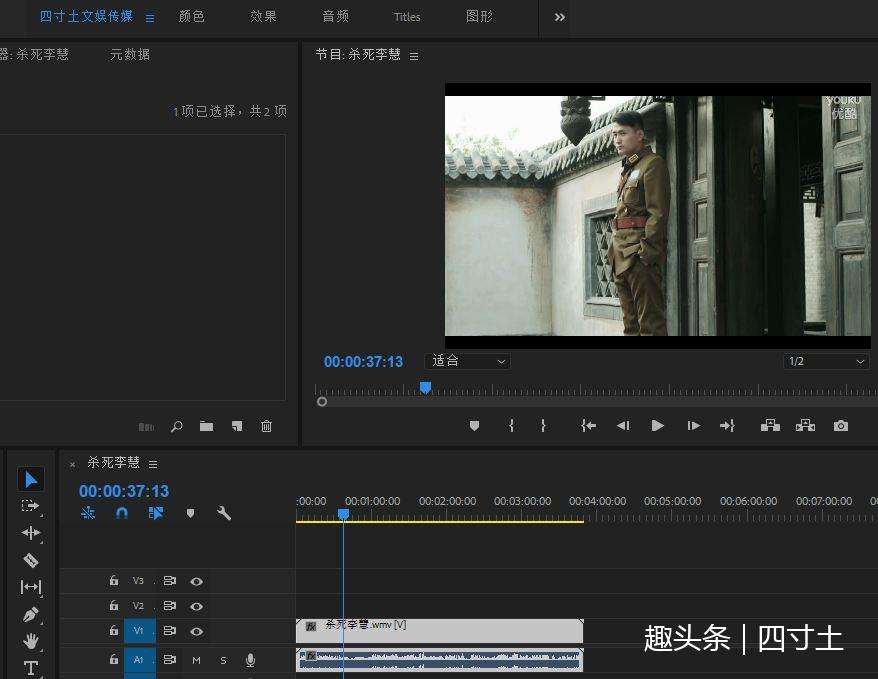Export frame with camera icon
Screen dimensions: 878x679
[x=840, y=426]
